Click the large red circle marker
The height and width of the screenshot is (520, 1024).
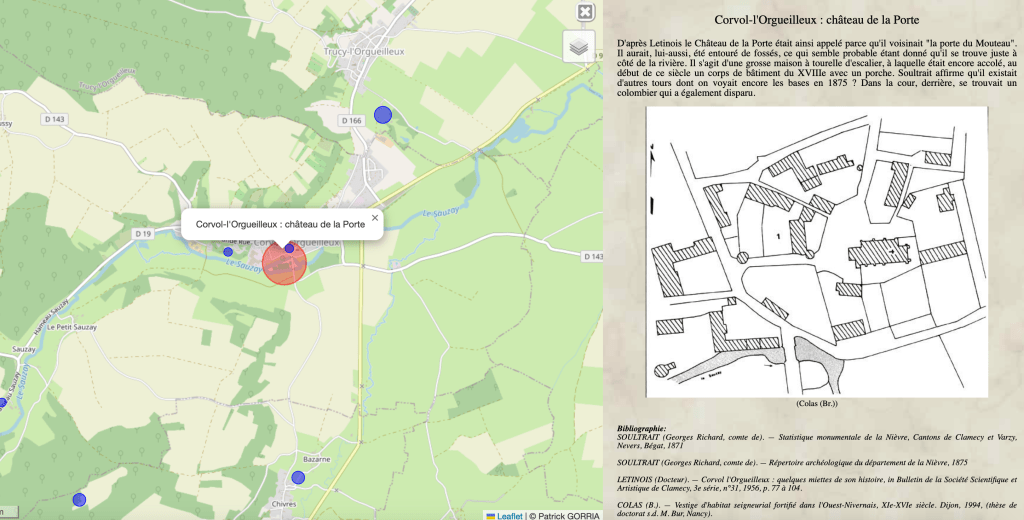point(283,263)
